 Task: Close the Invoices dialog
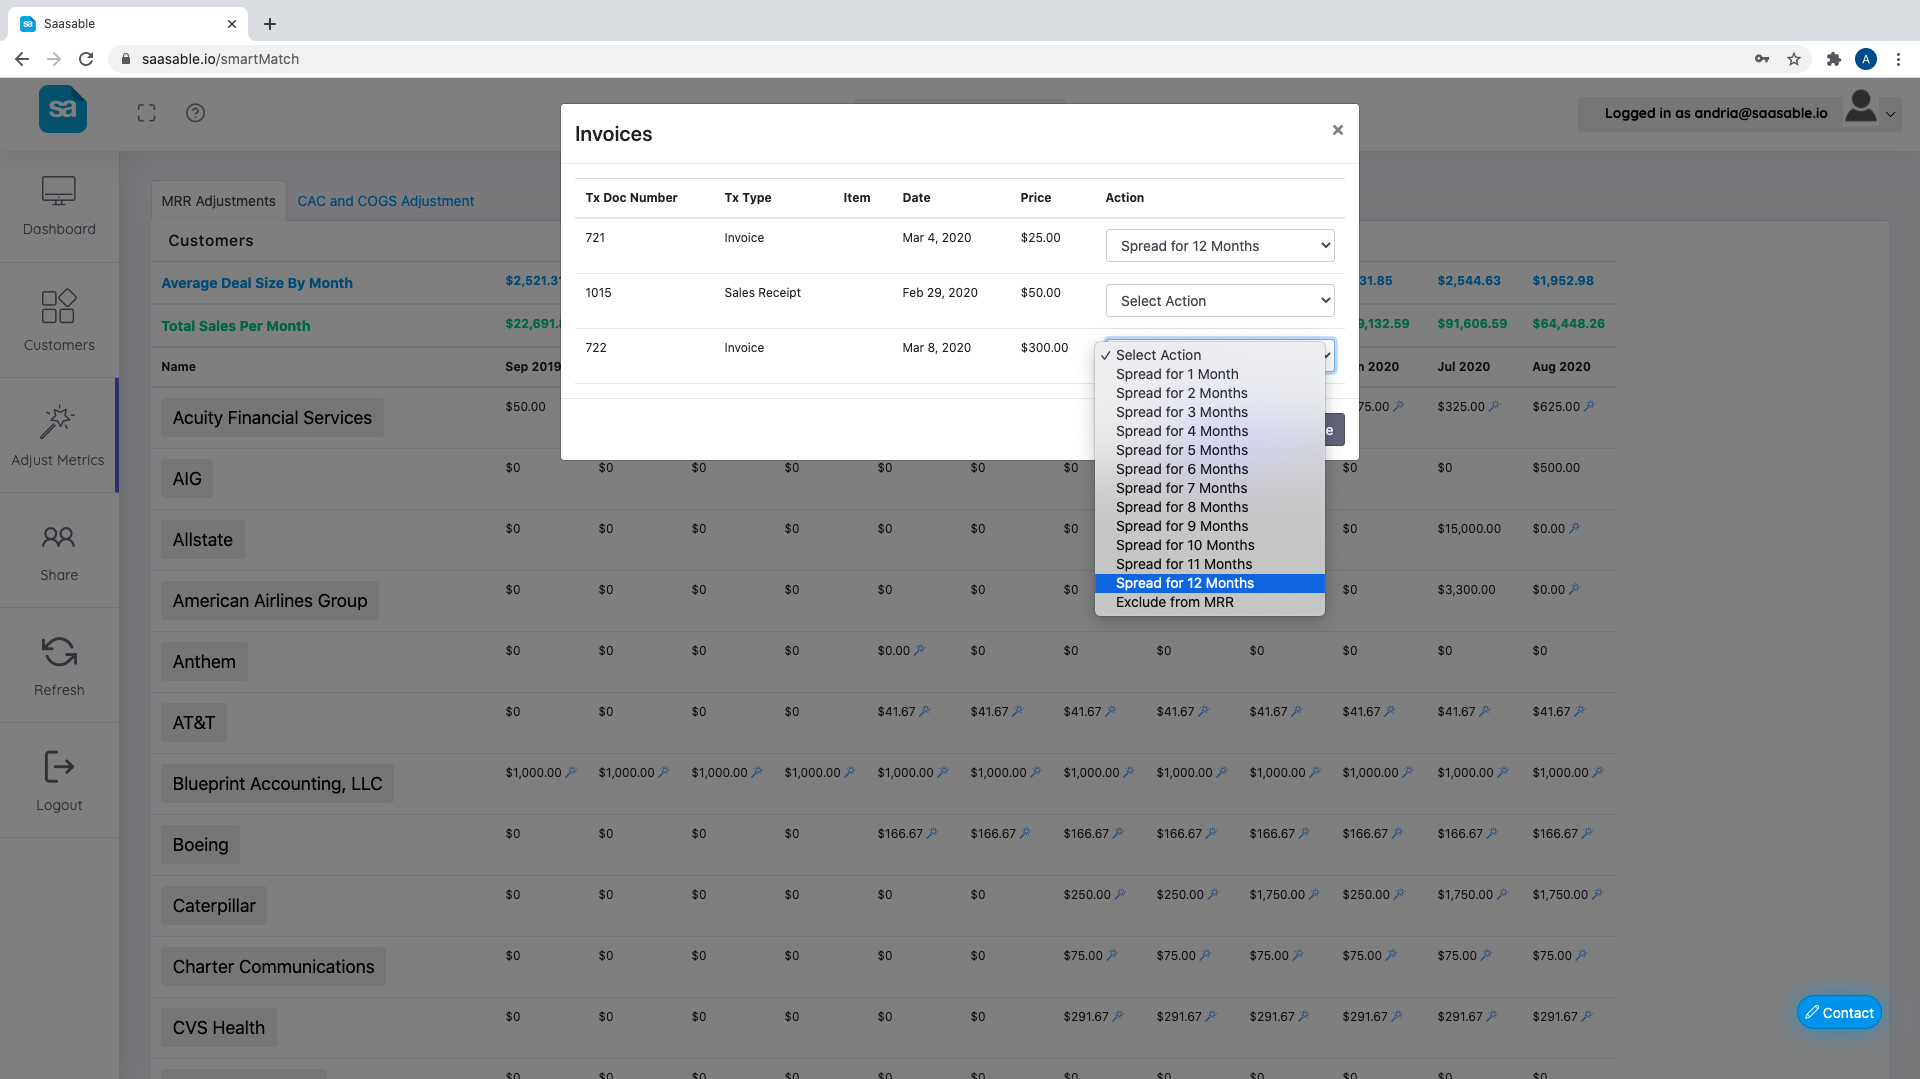coord(1338,130)
